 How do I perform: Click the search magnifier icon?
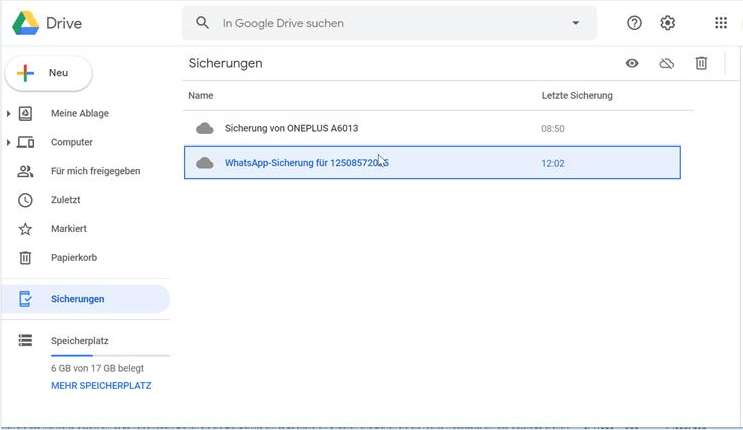203,23
